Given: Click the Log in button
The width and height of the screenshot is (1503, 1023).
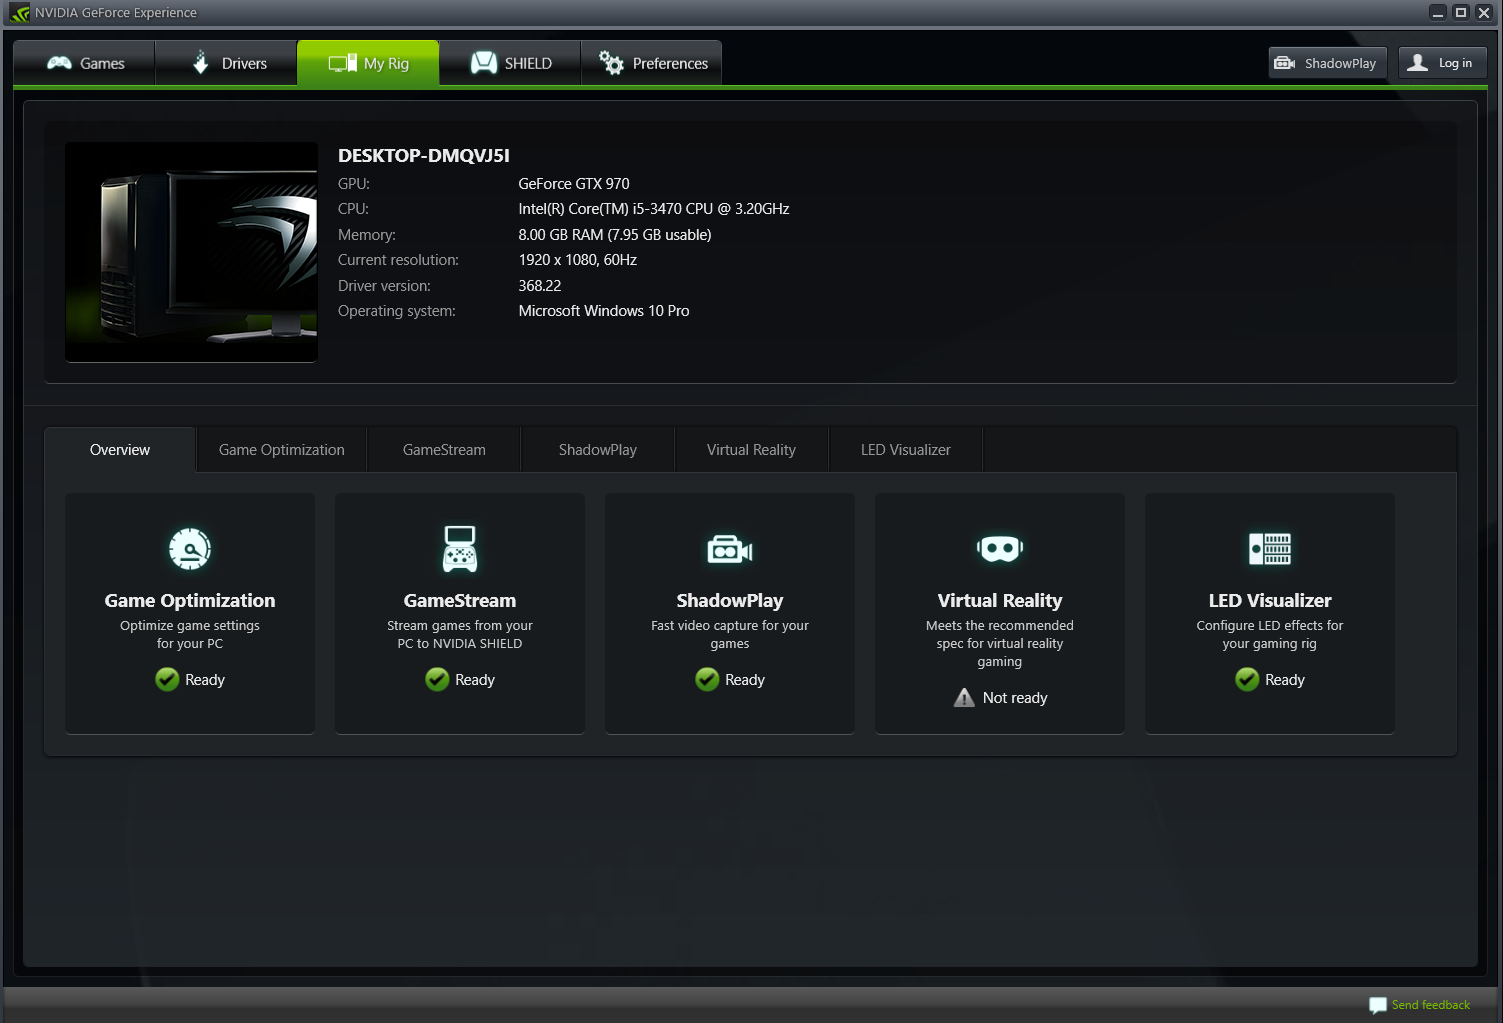Looking at the screenshot, I should (1442, 63).
